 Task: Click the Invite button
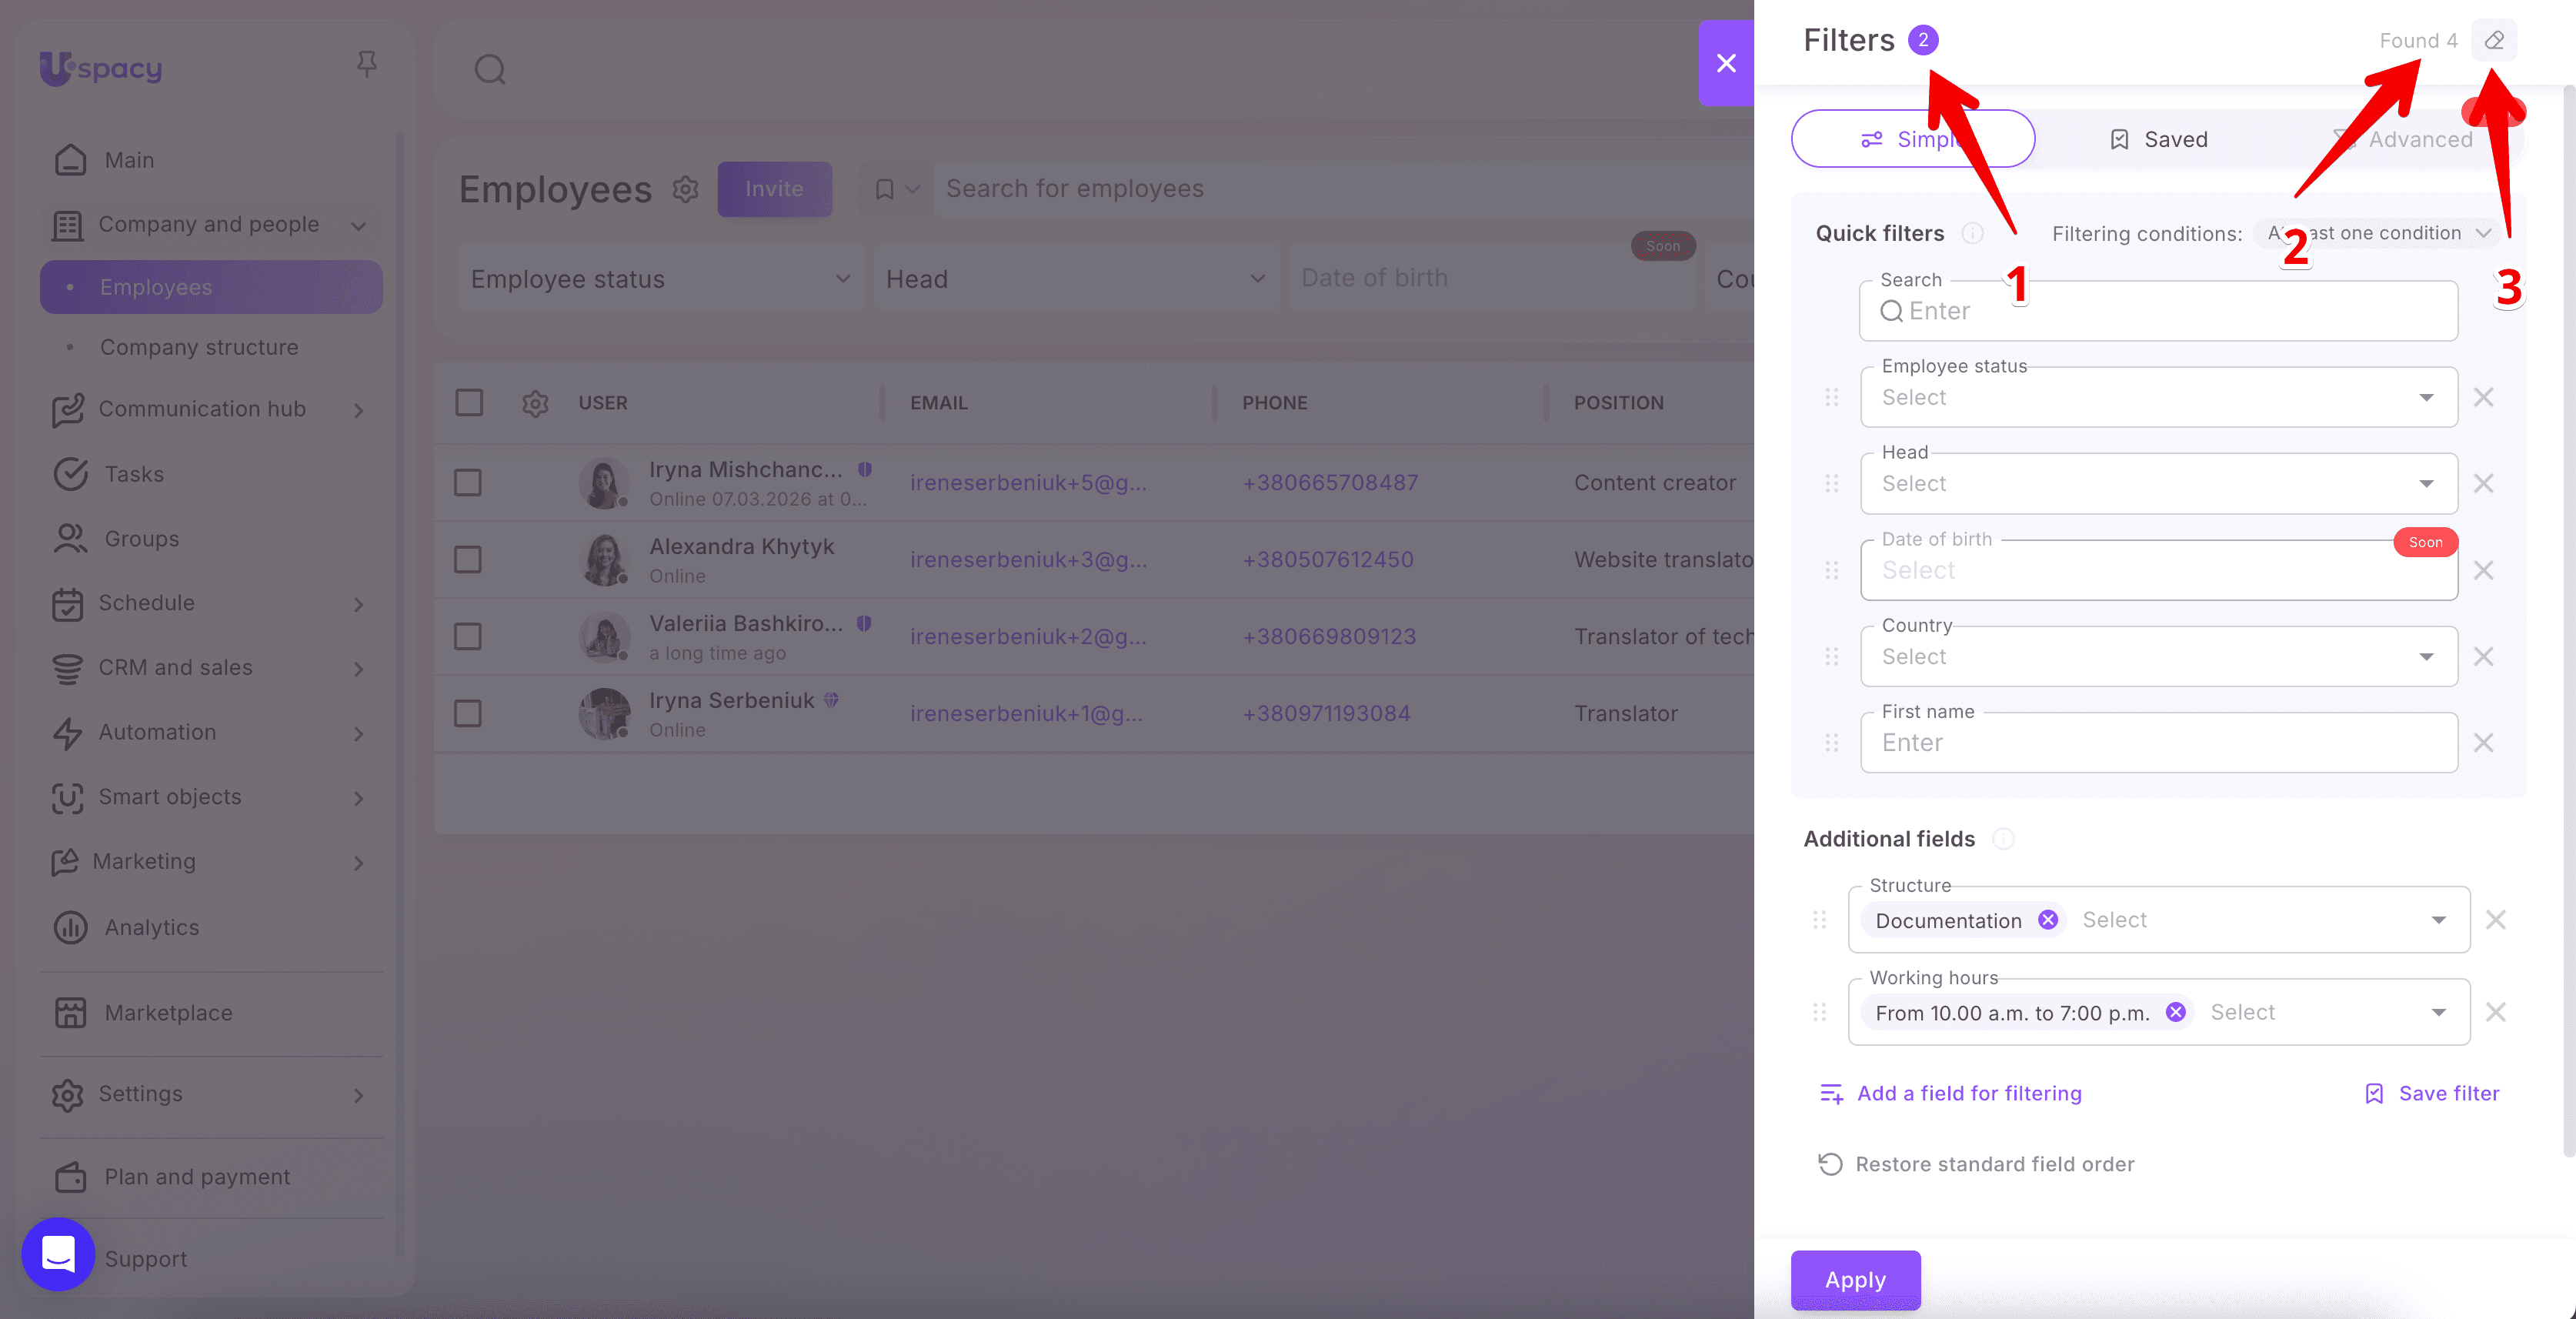(774, 189)
